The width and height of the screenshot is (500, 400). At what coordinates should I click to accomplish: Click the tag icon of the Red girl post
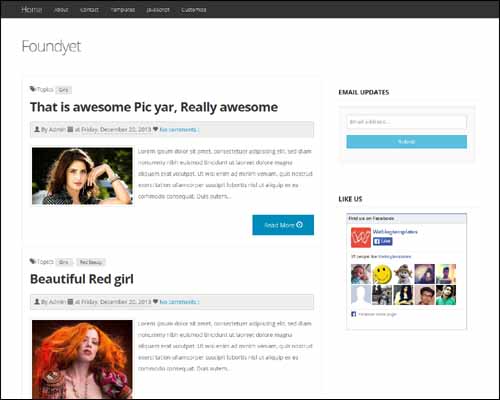[32, 261]
